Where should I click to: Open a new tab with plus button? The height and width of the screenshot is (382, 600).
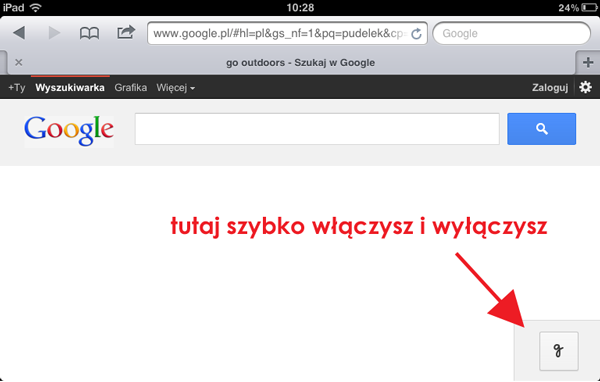tap(588, 62)
